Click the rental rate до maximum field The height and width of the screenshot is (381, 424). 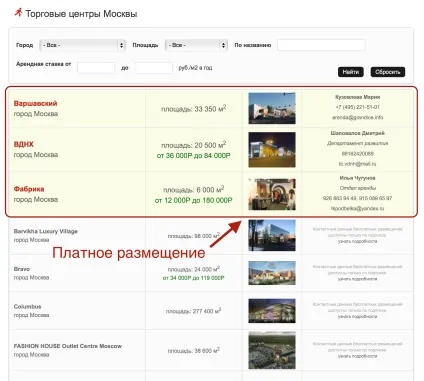click(x=154, y=68)
